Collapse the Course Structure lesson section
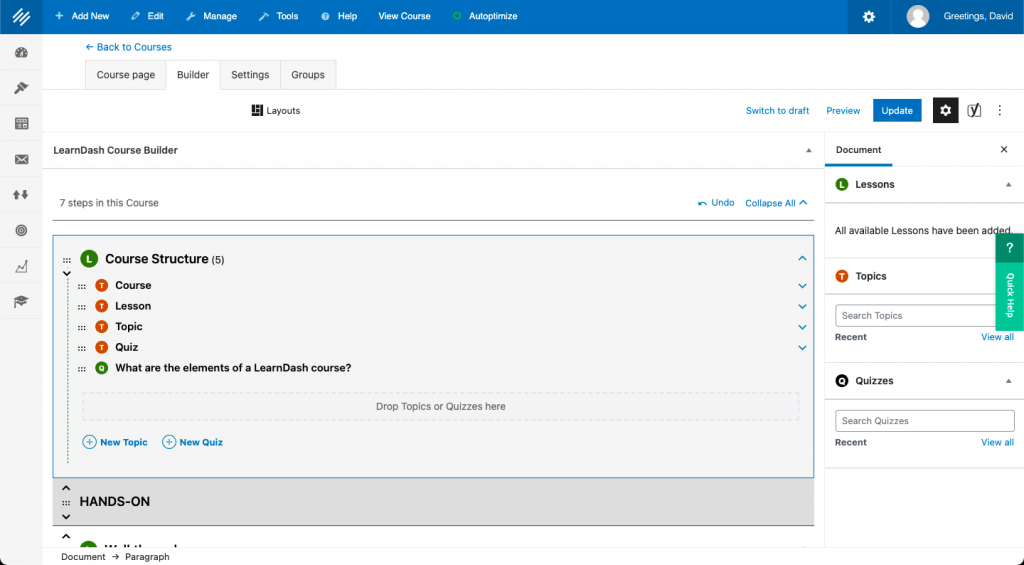1024x565 pixels. click(802, 259)
